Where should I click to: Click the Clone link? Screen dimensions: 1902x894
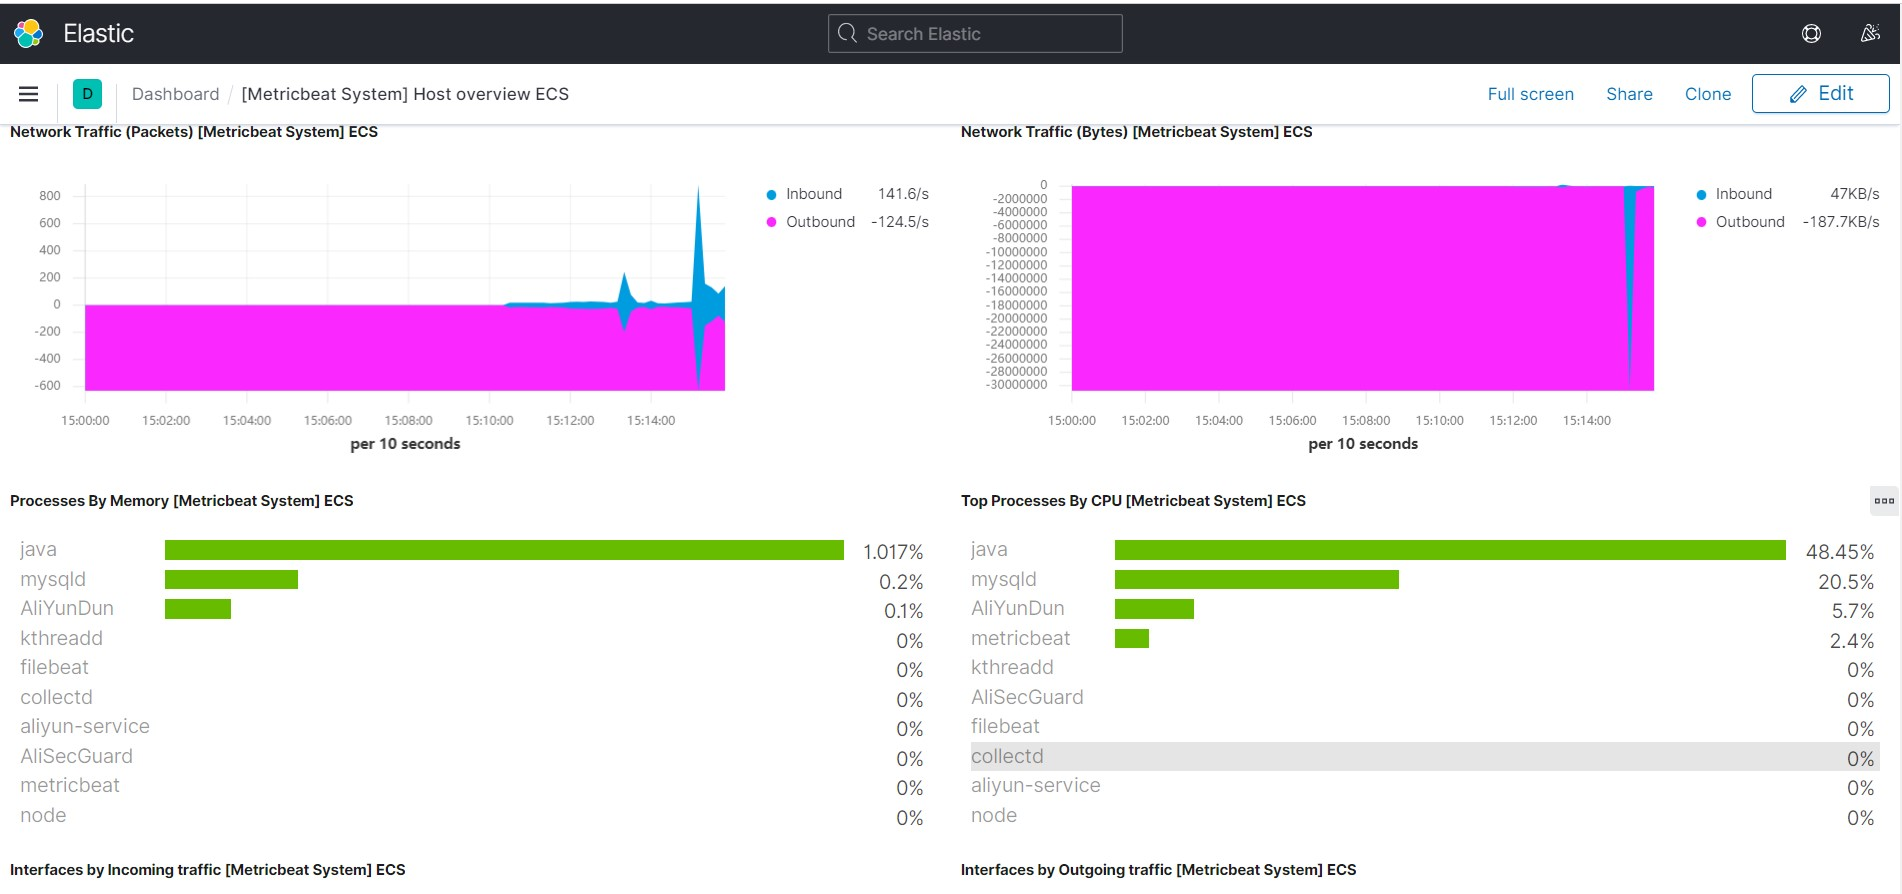1707,94
